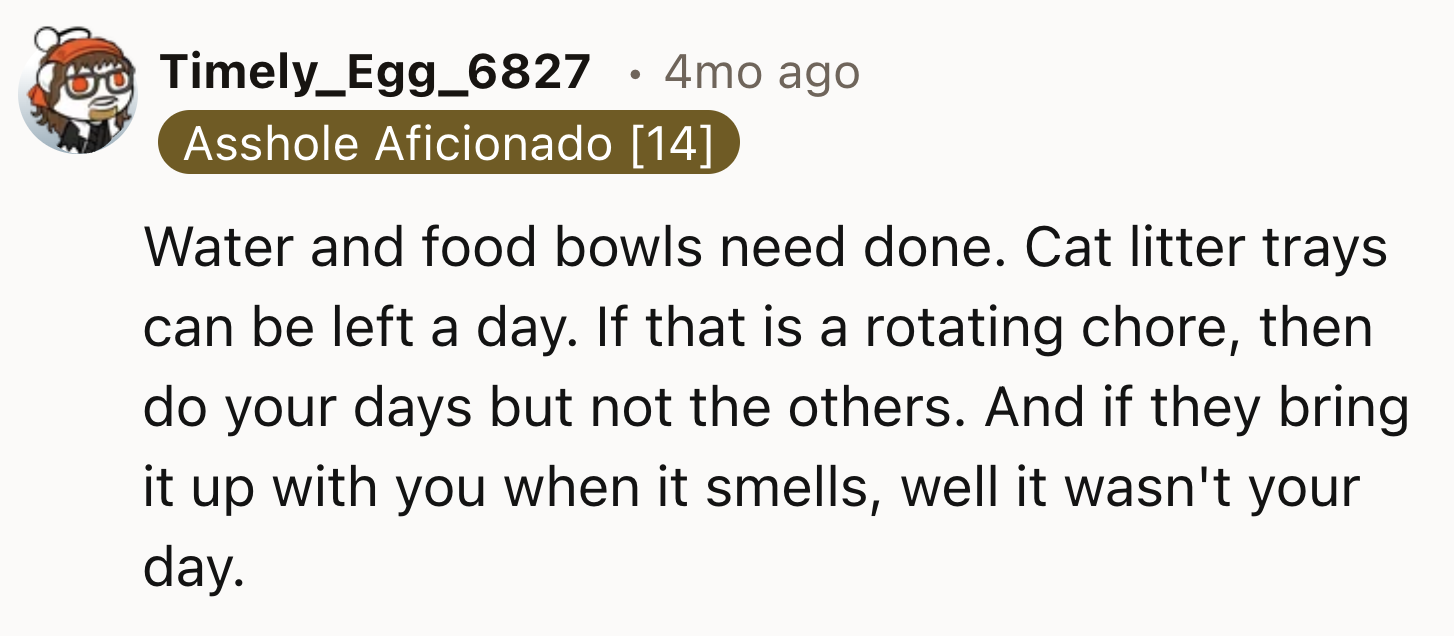
Task: Open the Timely_Egg_6827 avatar image
Action: click(79, 92)
